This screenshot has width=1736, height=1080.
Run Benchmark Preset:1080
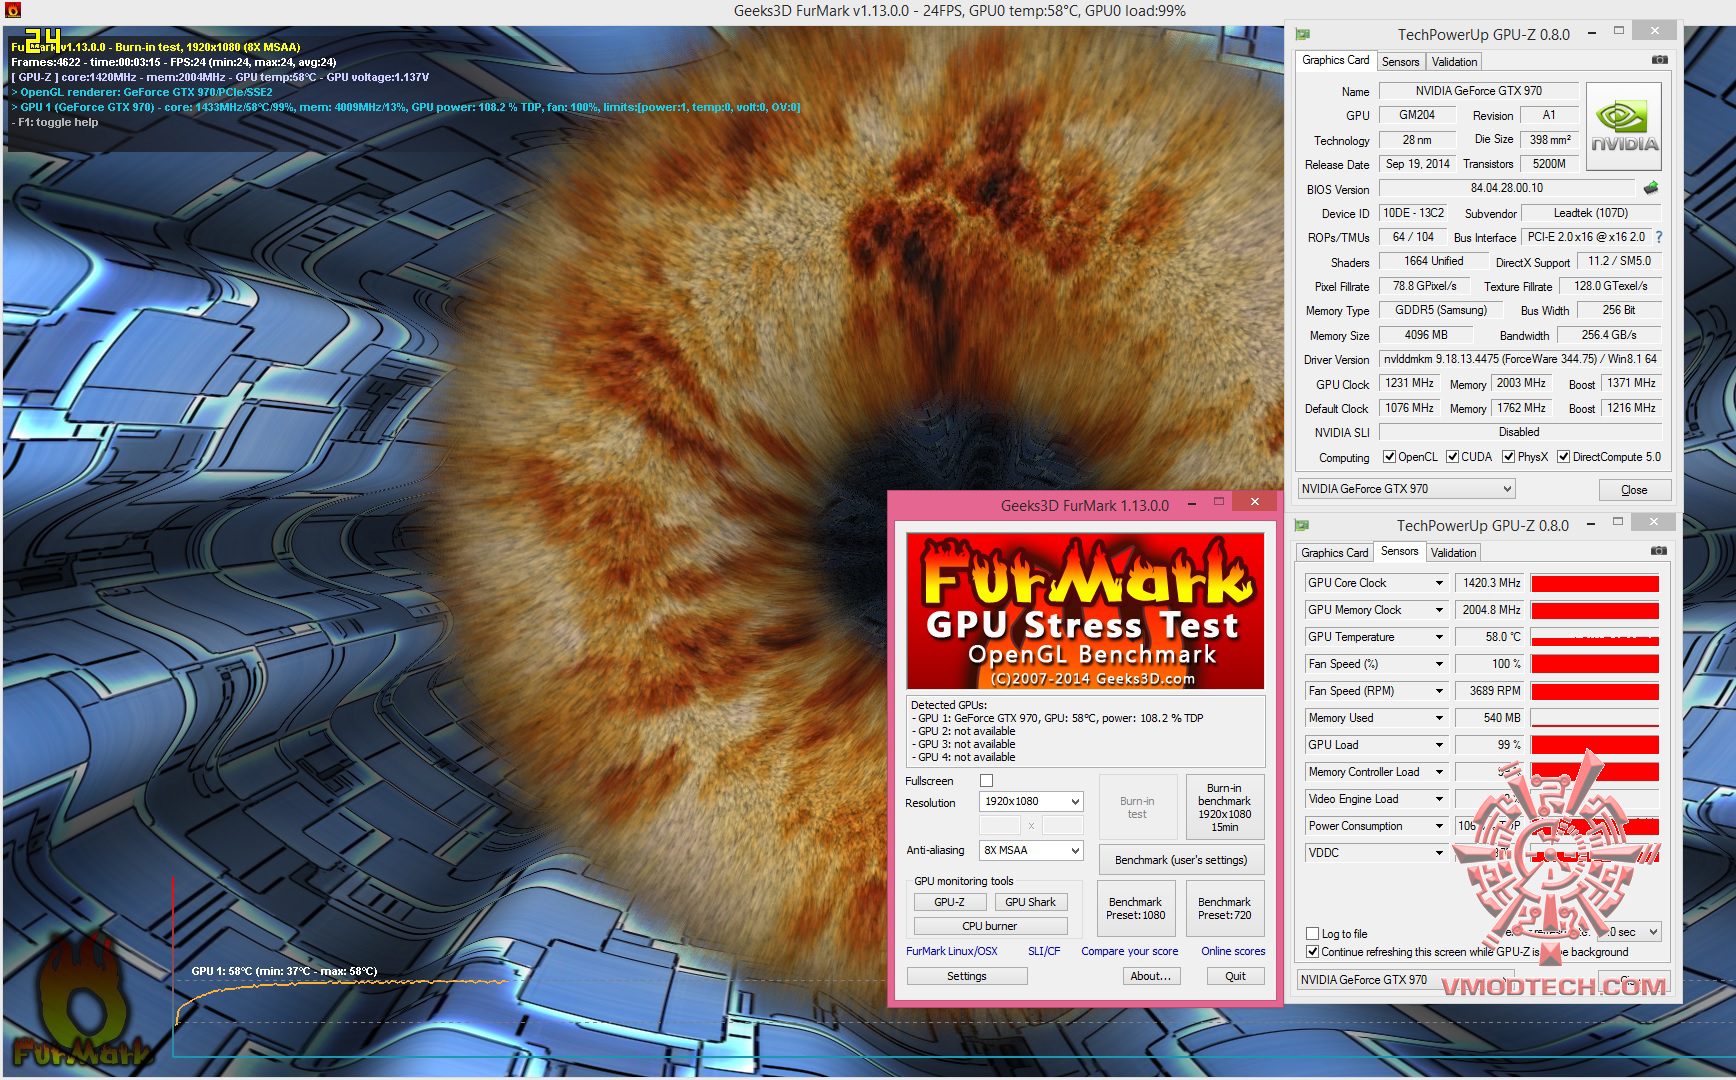pyautogui.click(x=1136, y=908)
